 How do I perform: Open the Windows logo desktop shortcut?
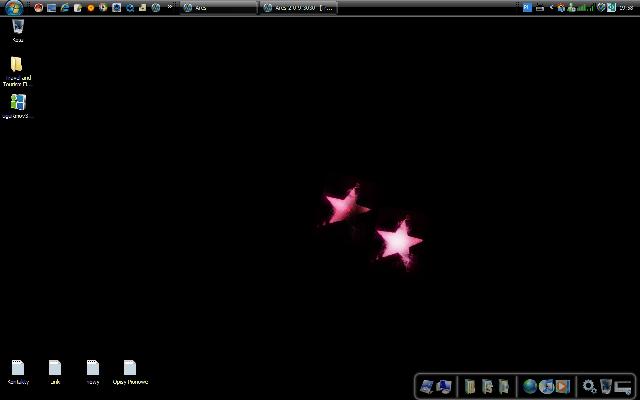click(17, 102)
